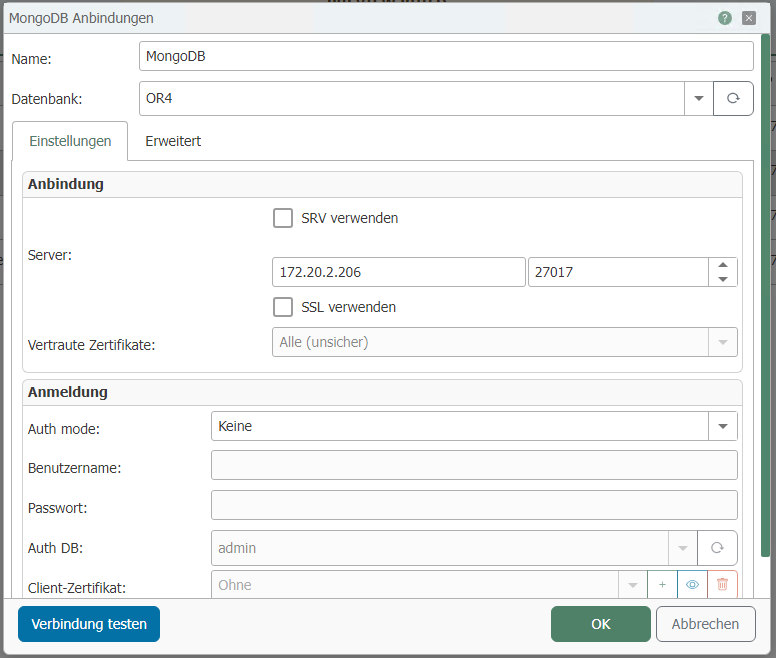View the Client-Zertifikat with eye icon
This screenshot has width=776, height=658.
coord(692,585)
